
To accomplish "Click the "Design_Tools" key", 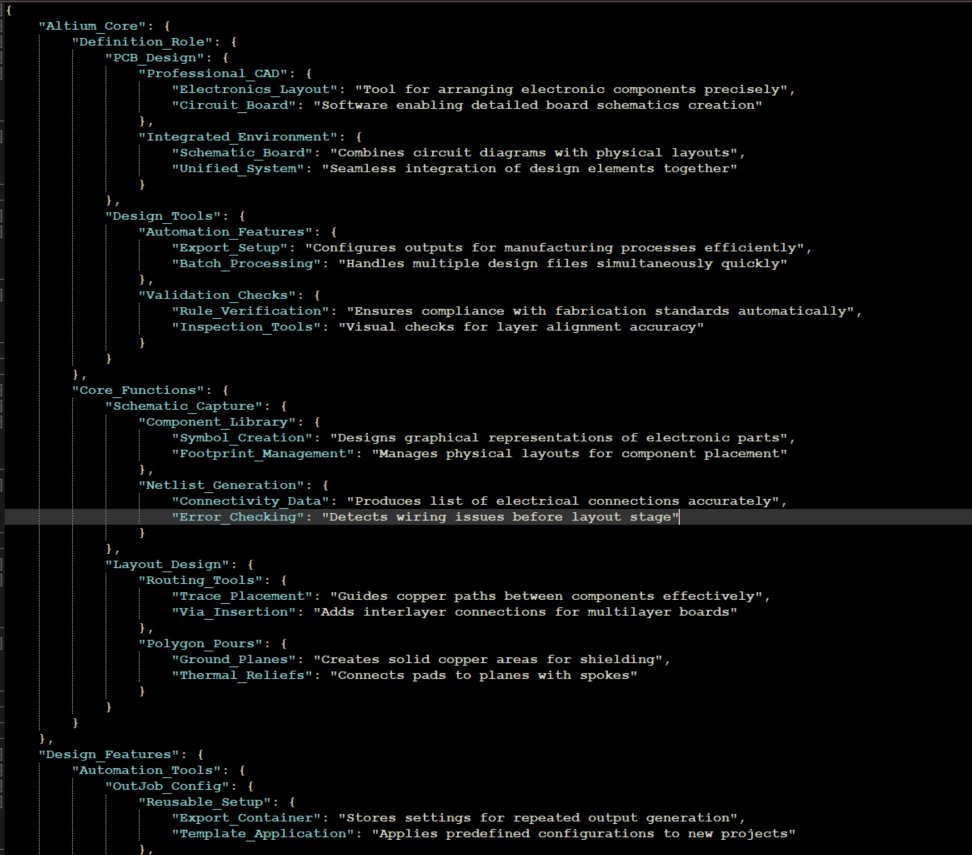I will coord(163,216).
